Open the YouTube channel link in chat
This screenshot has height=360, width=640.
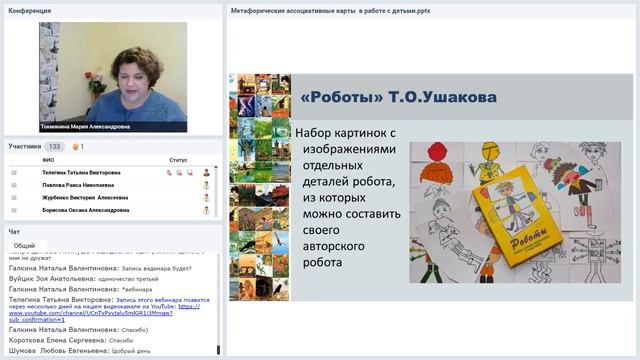pyautogui.click(x=104, y=313)
